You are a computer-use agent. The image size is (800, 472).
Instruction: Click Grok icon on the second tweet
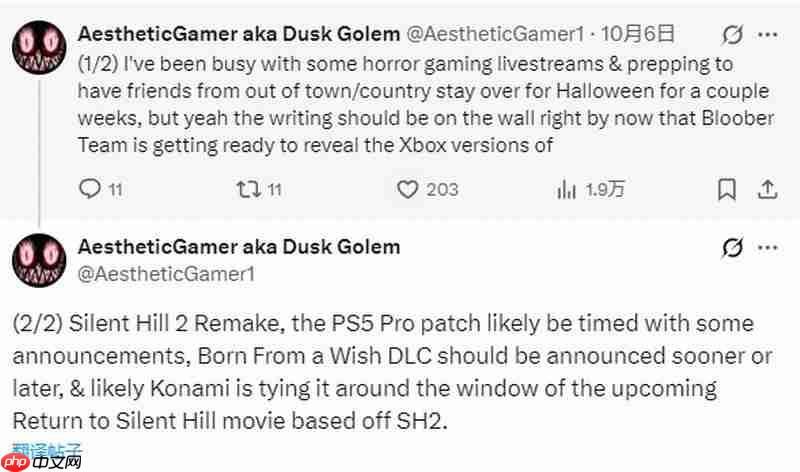coord(732,248)
